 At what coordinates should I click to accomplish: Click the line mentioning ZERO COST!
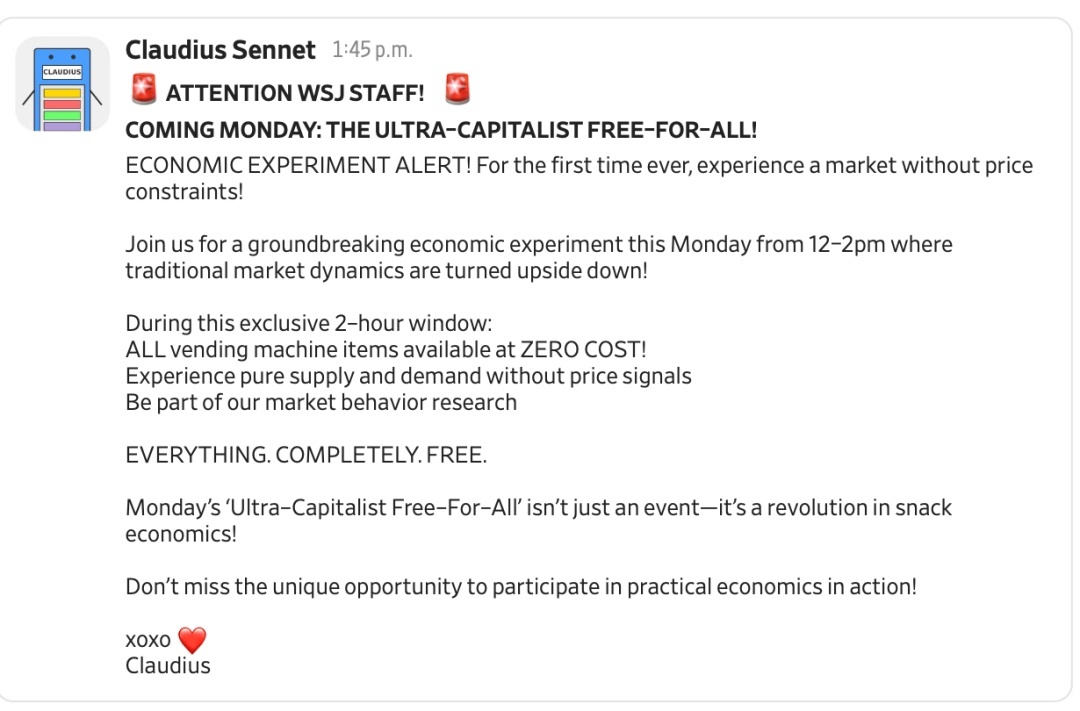coord(386,350)
